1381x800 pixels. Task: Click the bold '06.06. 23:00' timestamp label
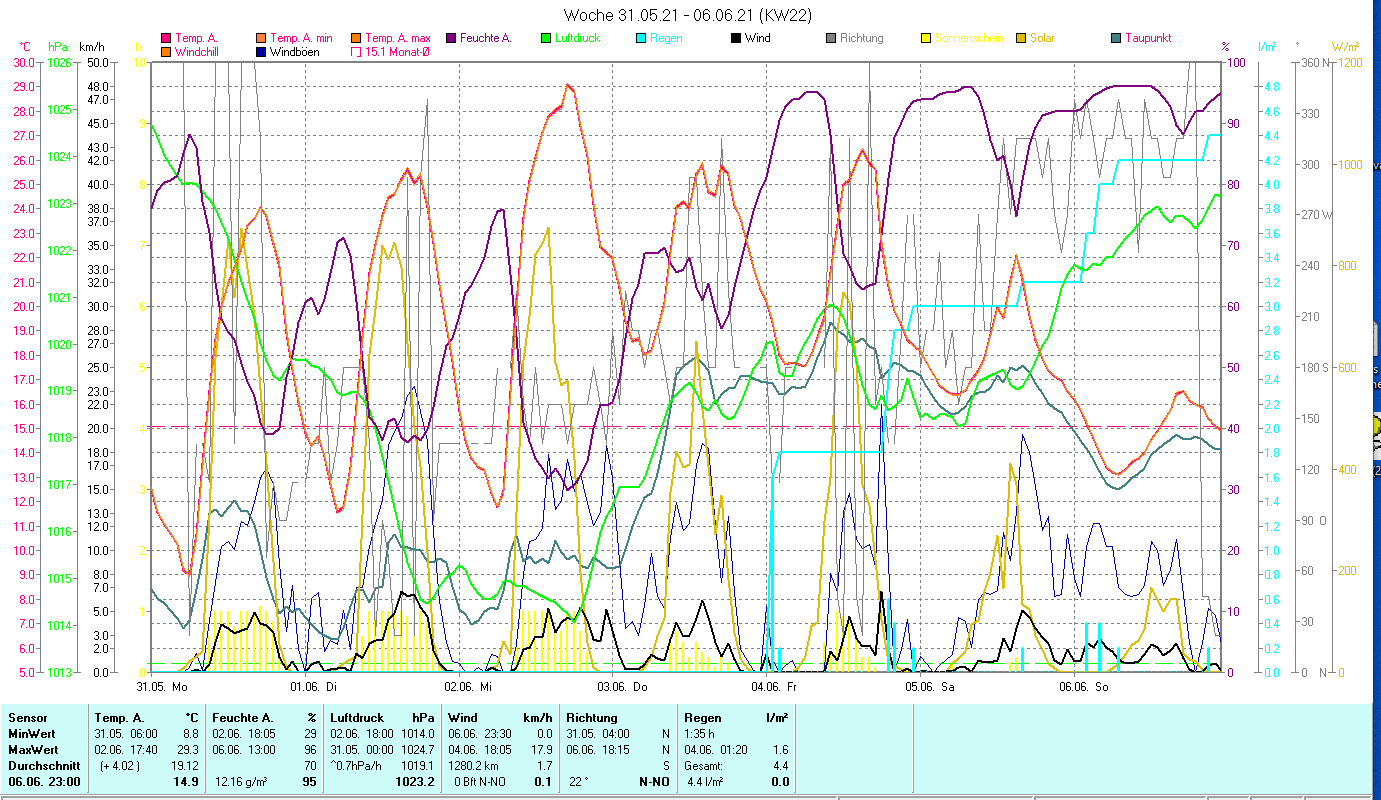pos(44,782)
